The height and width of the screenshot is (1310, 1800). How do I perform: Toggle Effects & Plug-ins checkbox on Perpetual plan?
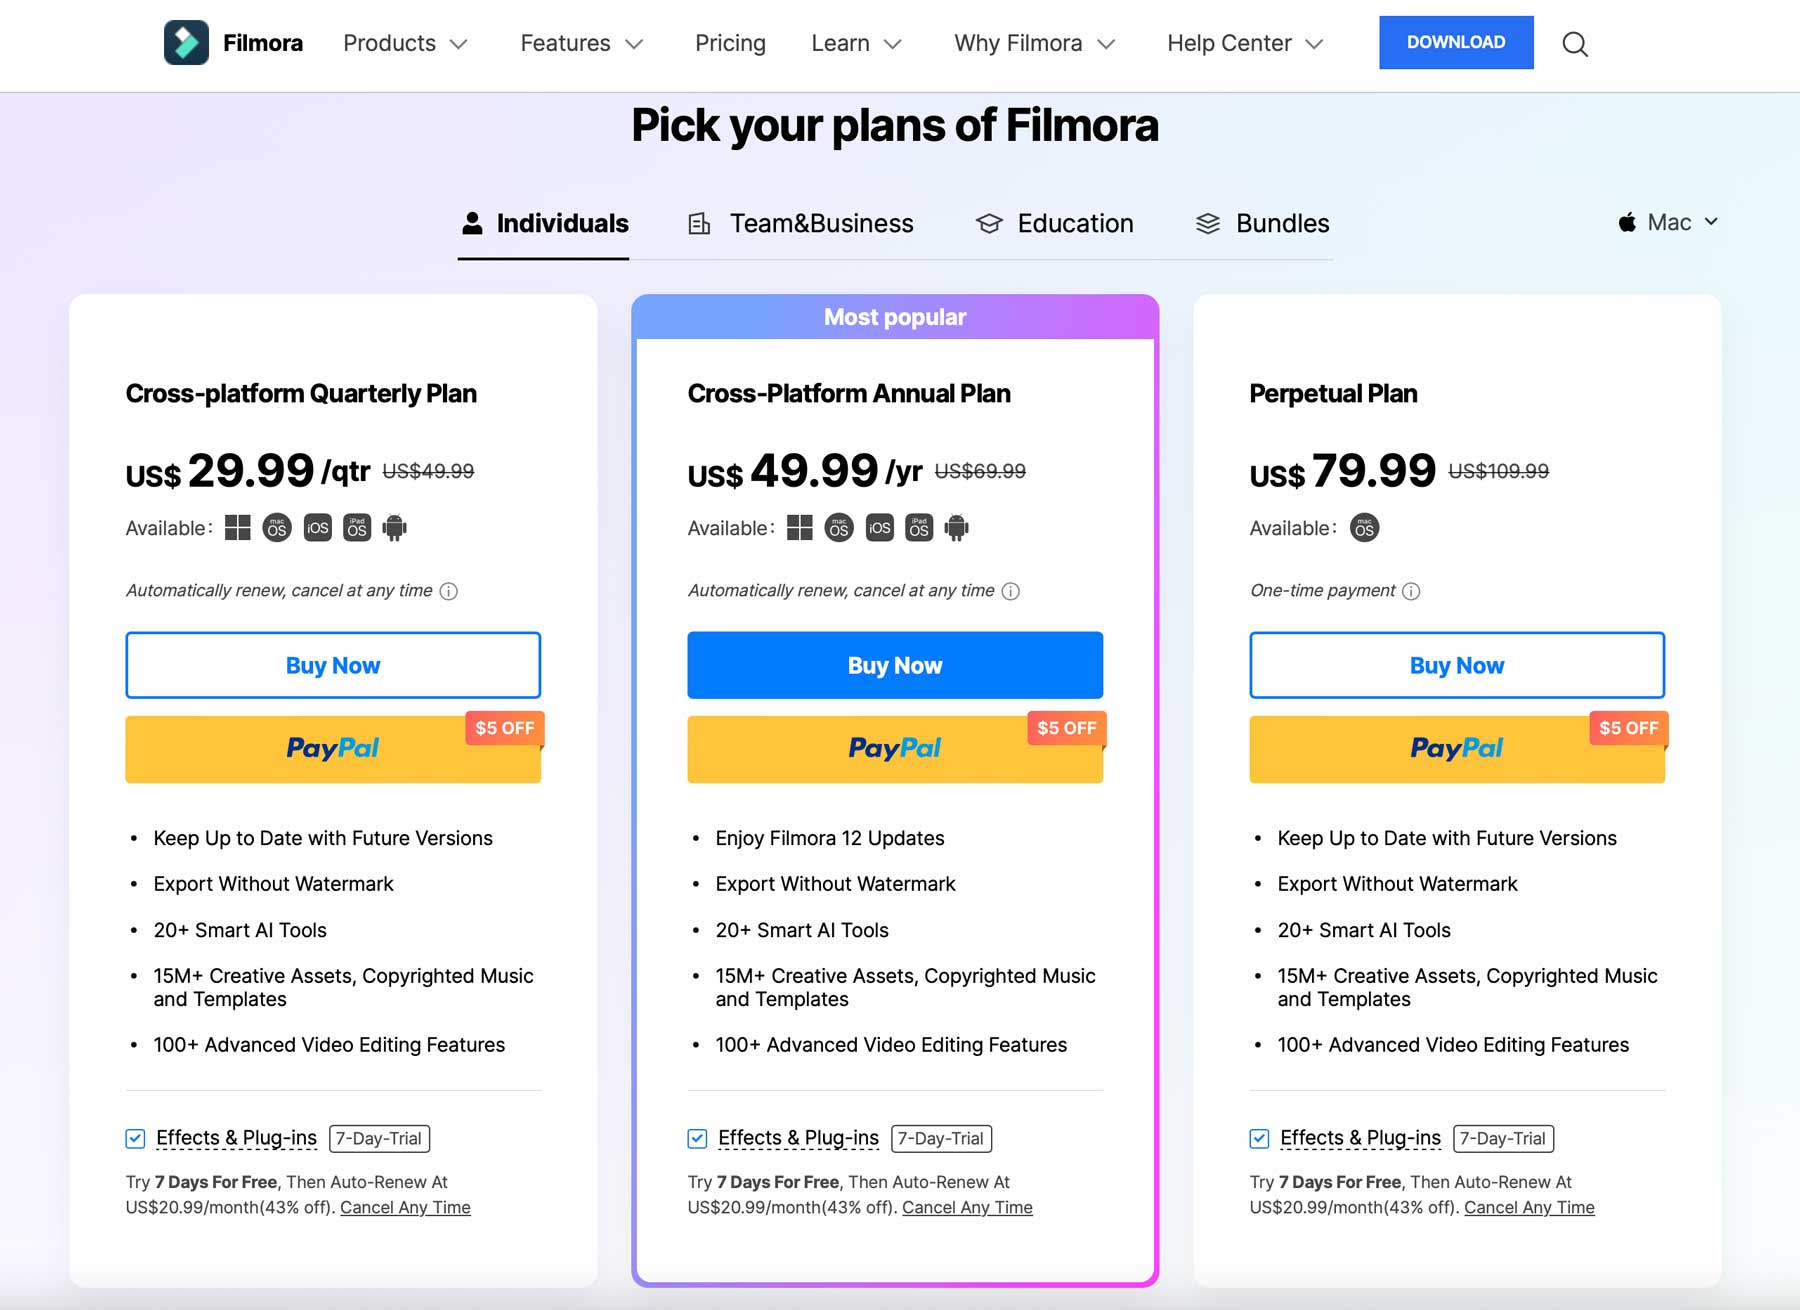tap(1258, 1138)
